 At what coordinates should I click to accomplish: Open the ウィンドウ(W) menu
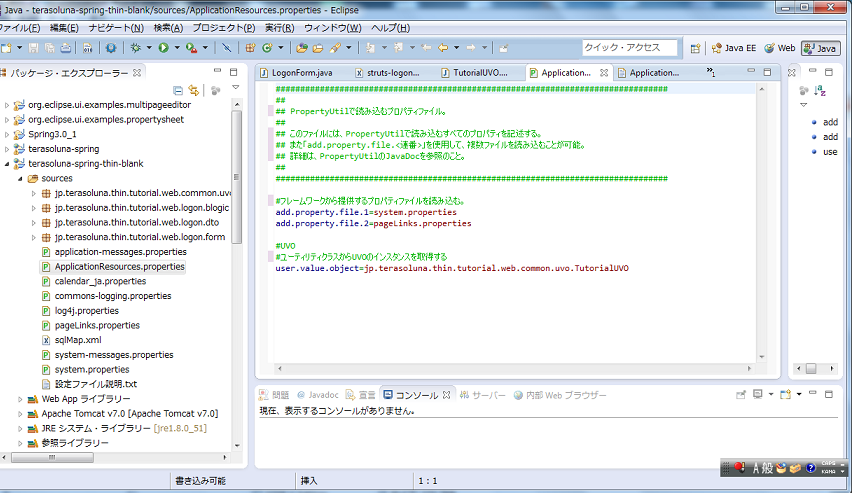pos(333,28)
